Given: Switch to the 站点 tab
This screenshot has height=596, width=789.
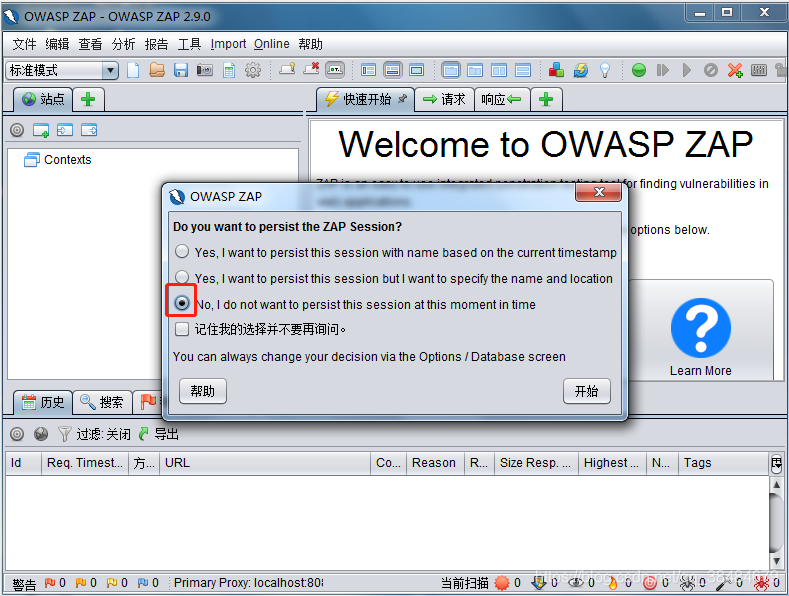Looking at the screenshot, I should tap(43, 99).
